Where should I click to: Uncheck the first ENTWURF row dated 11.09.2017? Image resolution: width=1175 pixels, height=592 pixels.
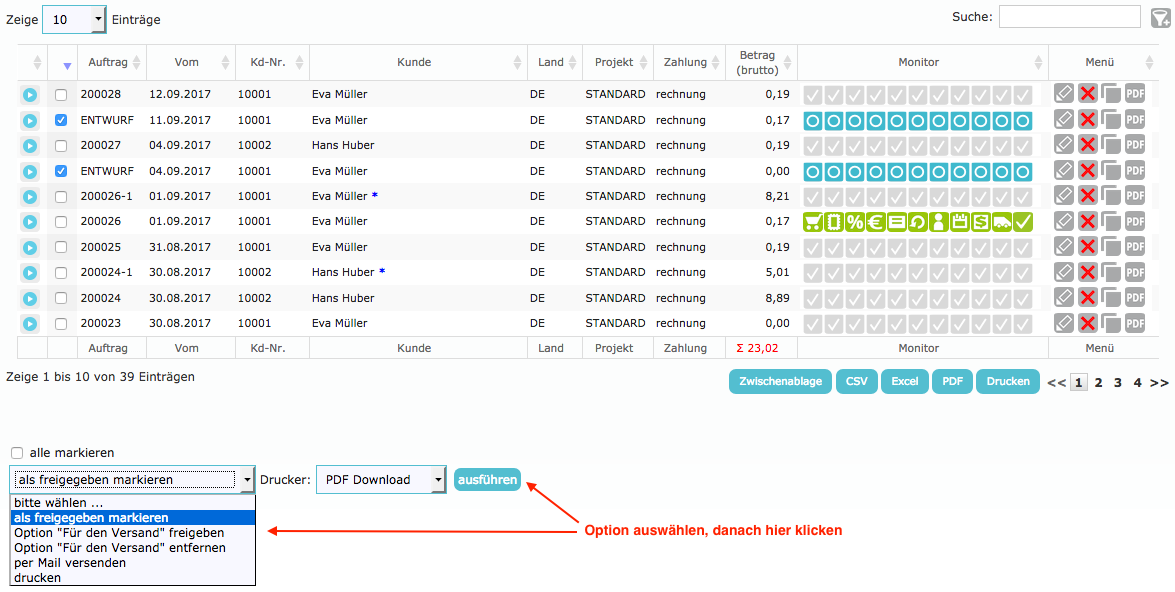[61, 120]
